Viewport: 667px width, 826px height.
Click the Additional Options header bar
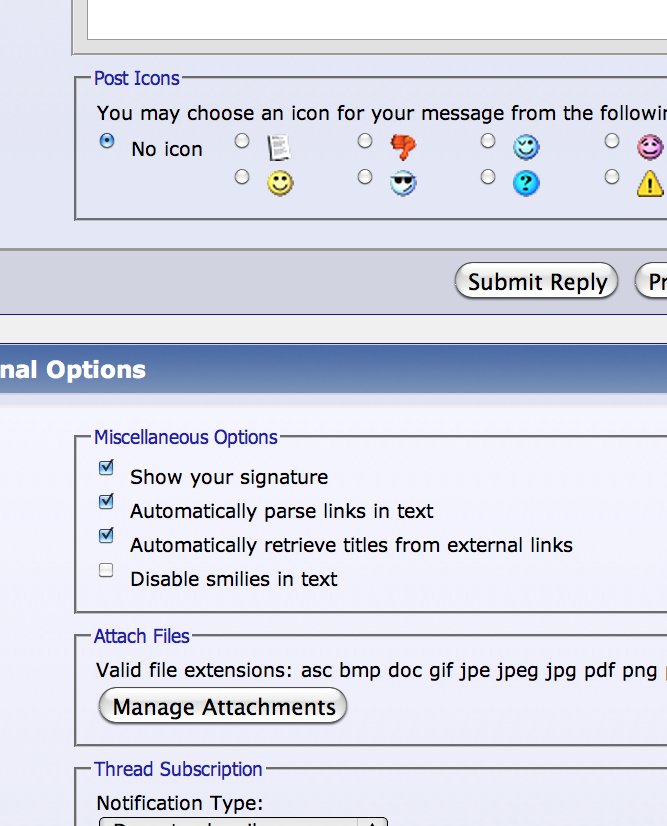click(x=334, y=369)
